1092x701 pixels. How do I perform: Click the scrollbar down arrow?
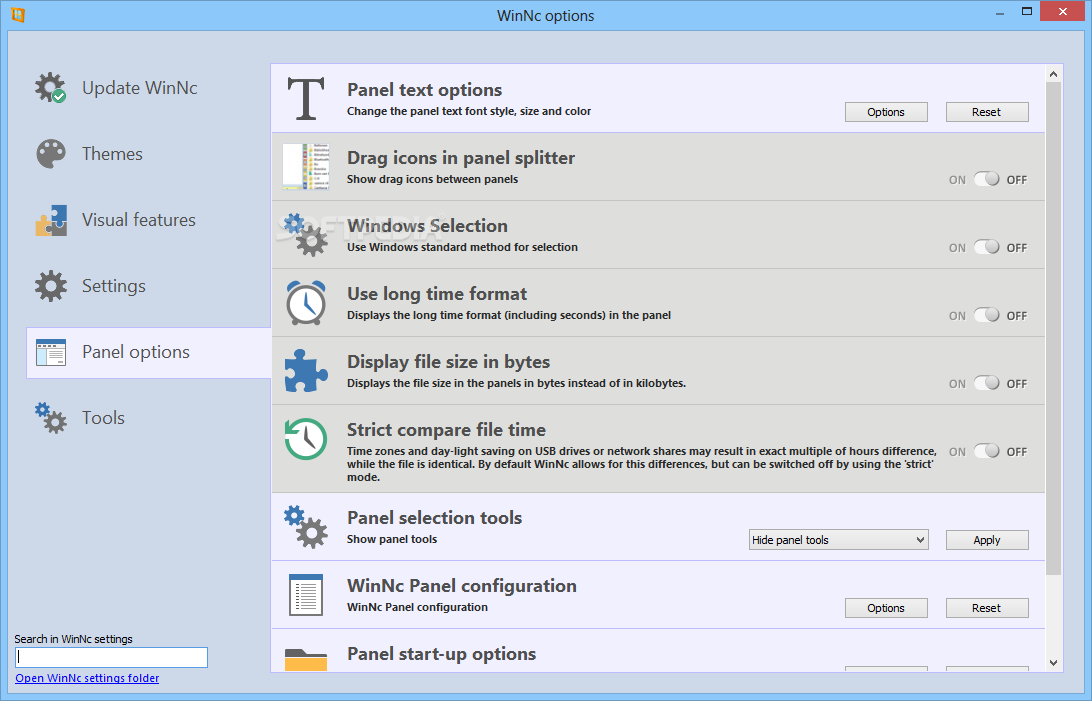pyautogui.click(x=1053, y=663)
